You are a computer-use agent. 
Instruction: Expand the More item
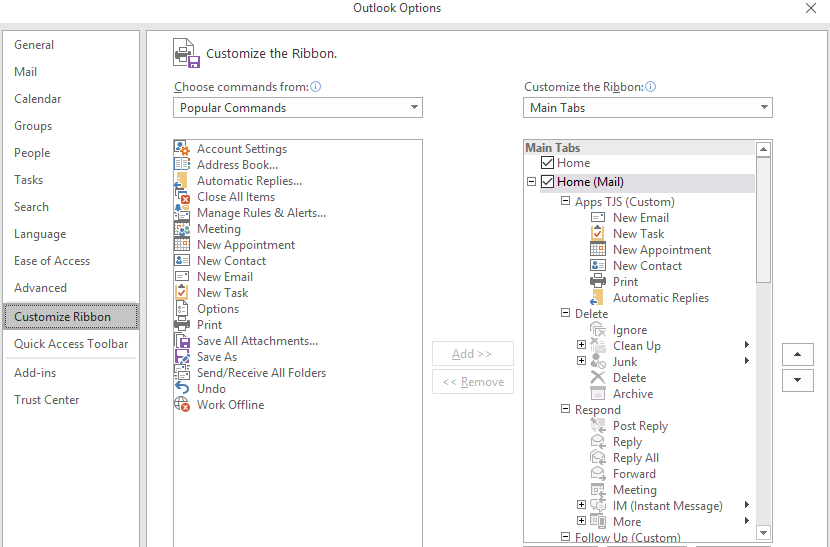pyautogui.click(x=581, y=521)
